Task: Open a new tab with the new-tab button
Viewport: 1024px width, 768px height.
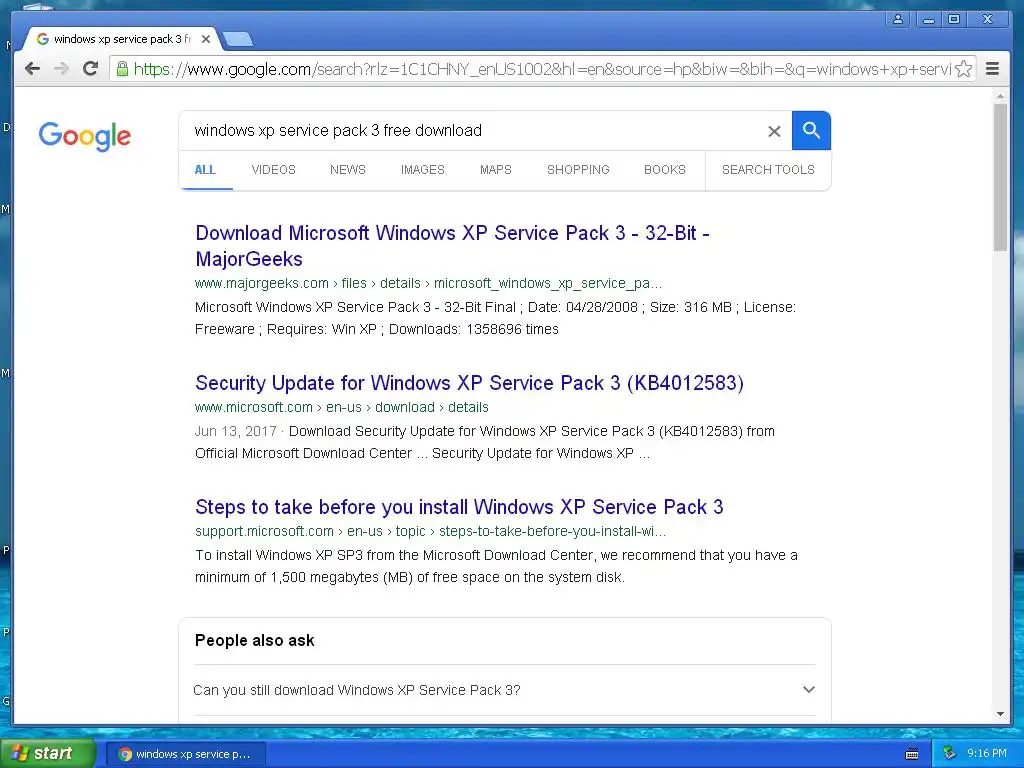Action: click(238, 40)
